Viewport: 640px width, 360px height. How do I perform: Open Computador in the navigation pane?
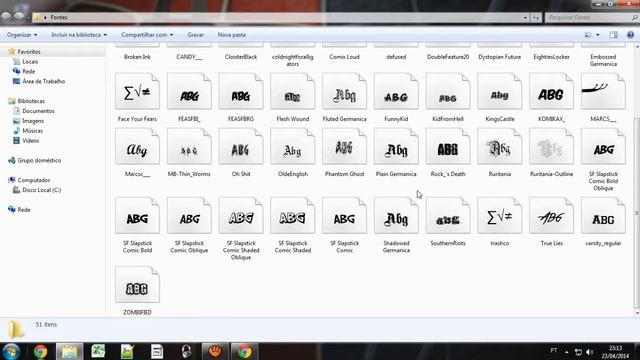[33, 180]
